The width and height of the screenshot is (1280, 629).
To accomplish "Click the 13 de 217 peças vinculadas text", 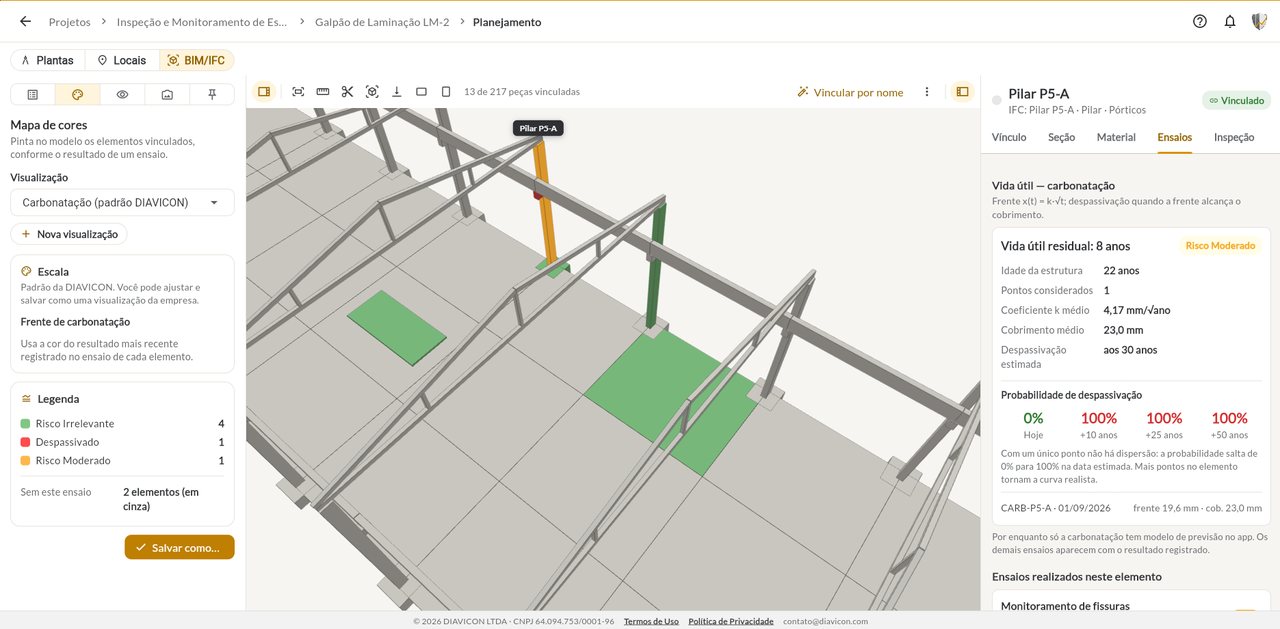I will (522, 92).
